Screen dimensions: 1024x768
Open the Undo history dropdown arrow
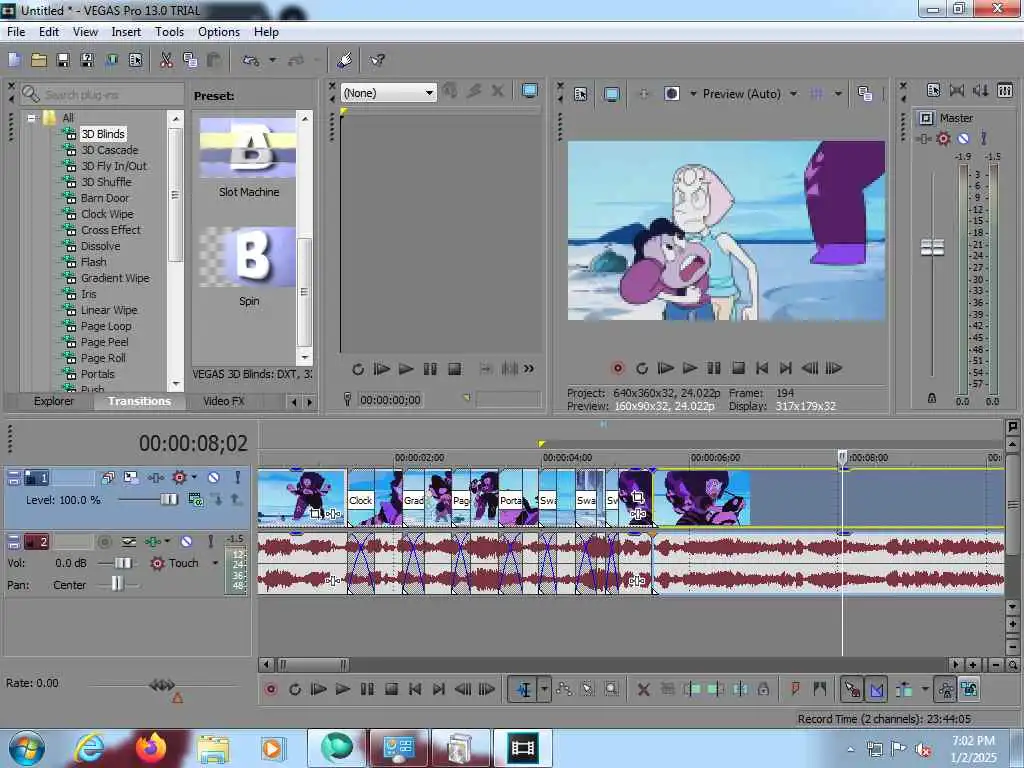coord(272,60)
